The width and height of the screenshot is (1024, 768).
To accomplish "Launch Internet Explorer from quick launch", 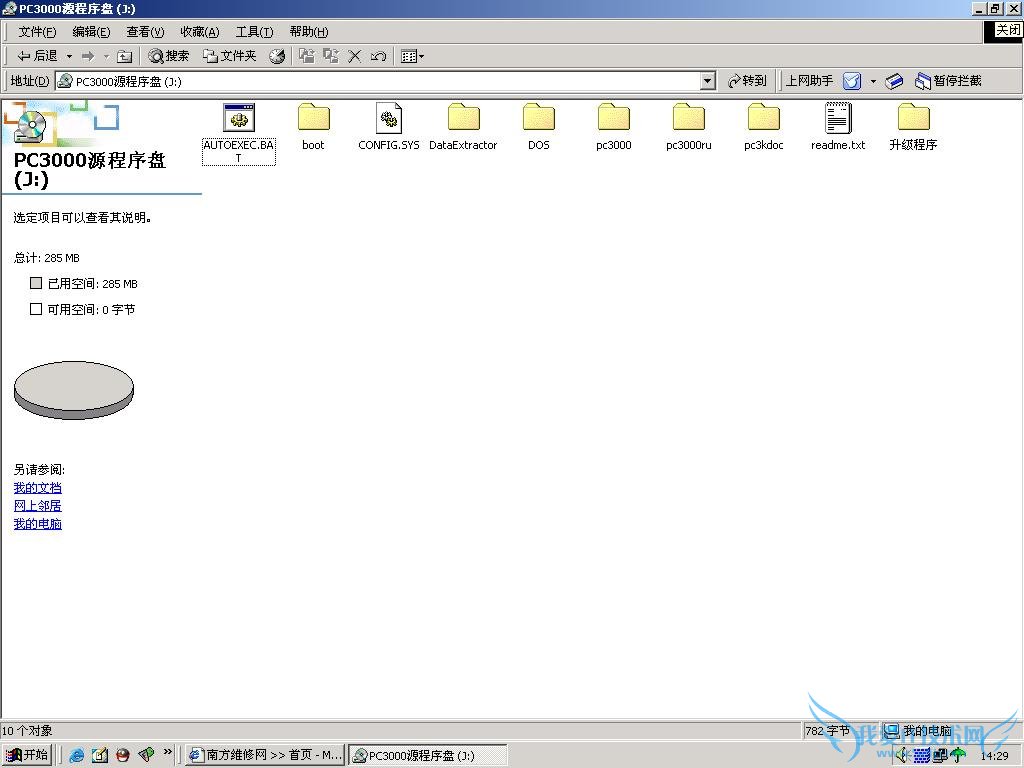I will 77,755.
